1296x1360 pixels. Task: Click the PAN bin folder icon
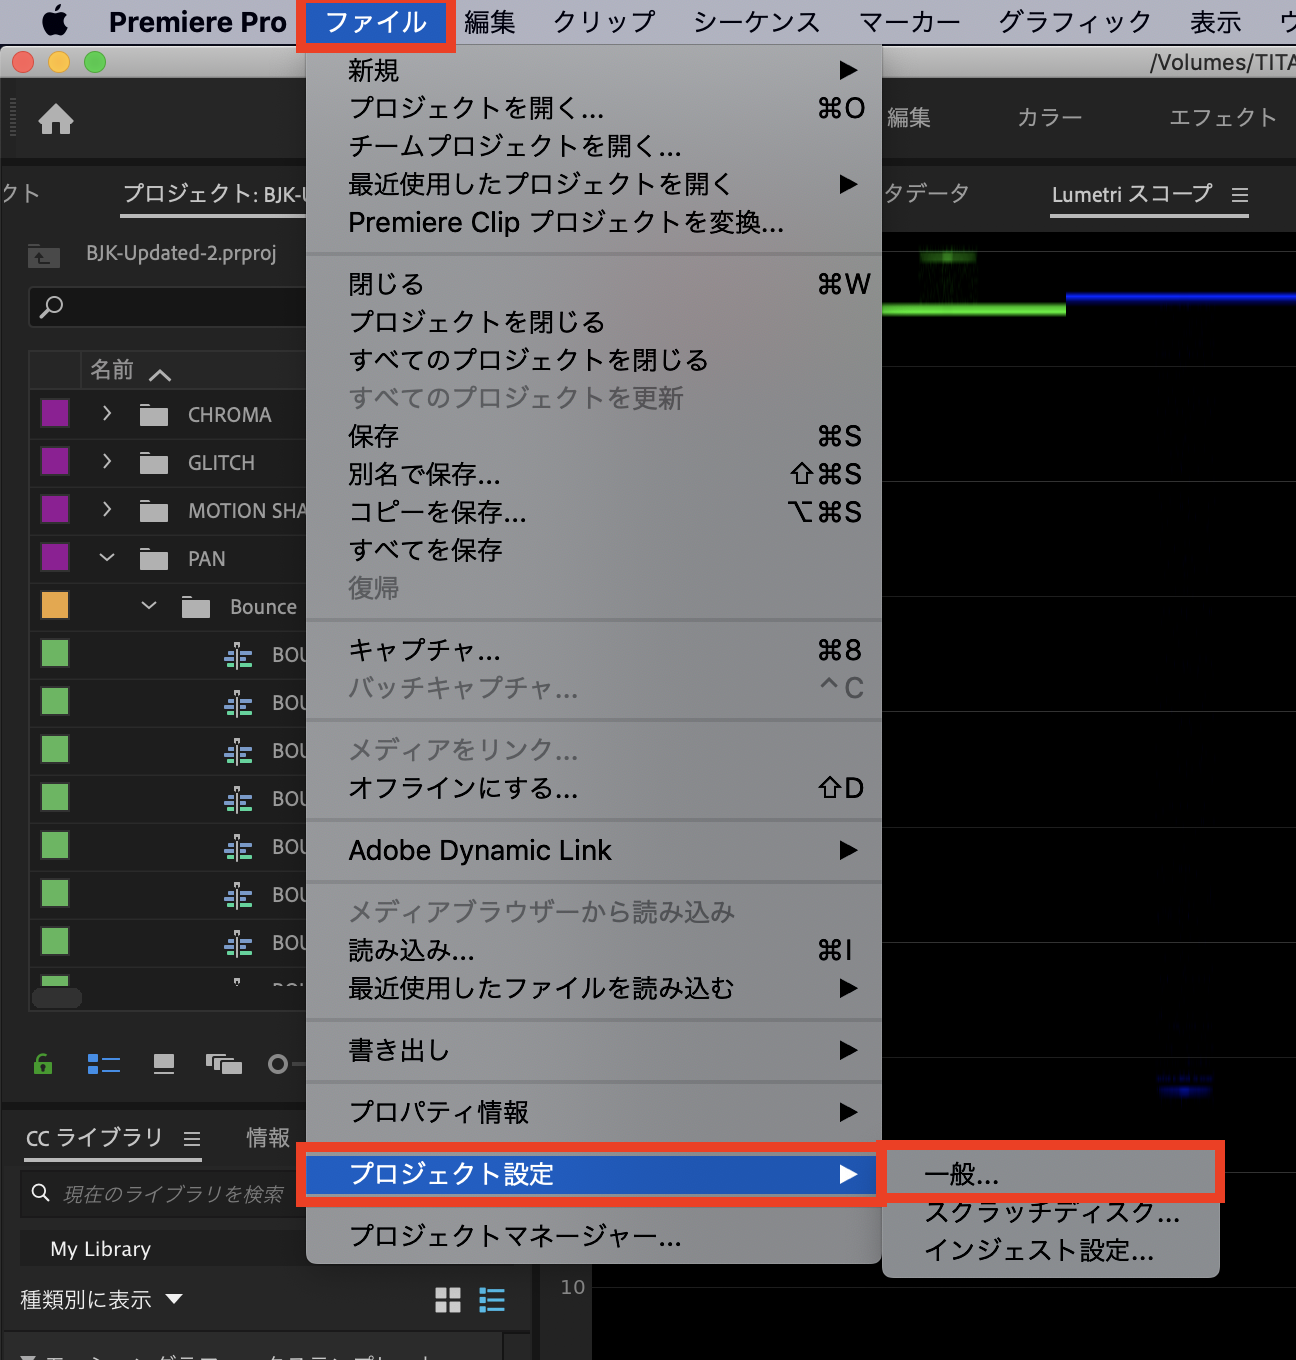pyautogui.click(x=154, y=559)
